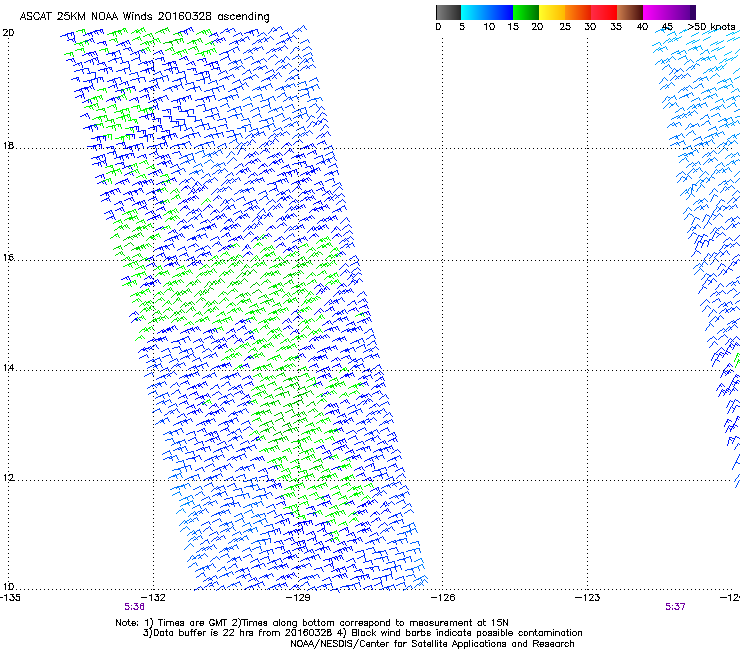Click the longitude axis label "-135"
Image resolution: width=740 pixels, height=650 pixels.
pos(10,598)
